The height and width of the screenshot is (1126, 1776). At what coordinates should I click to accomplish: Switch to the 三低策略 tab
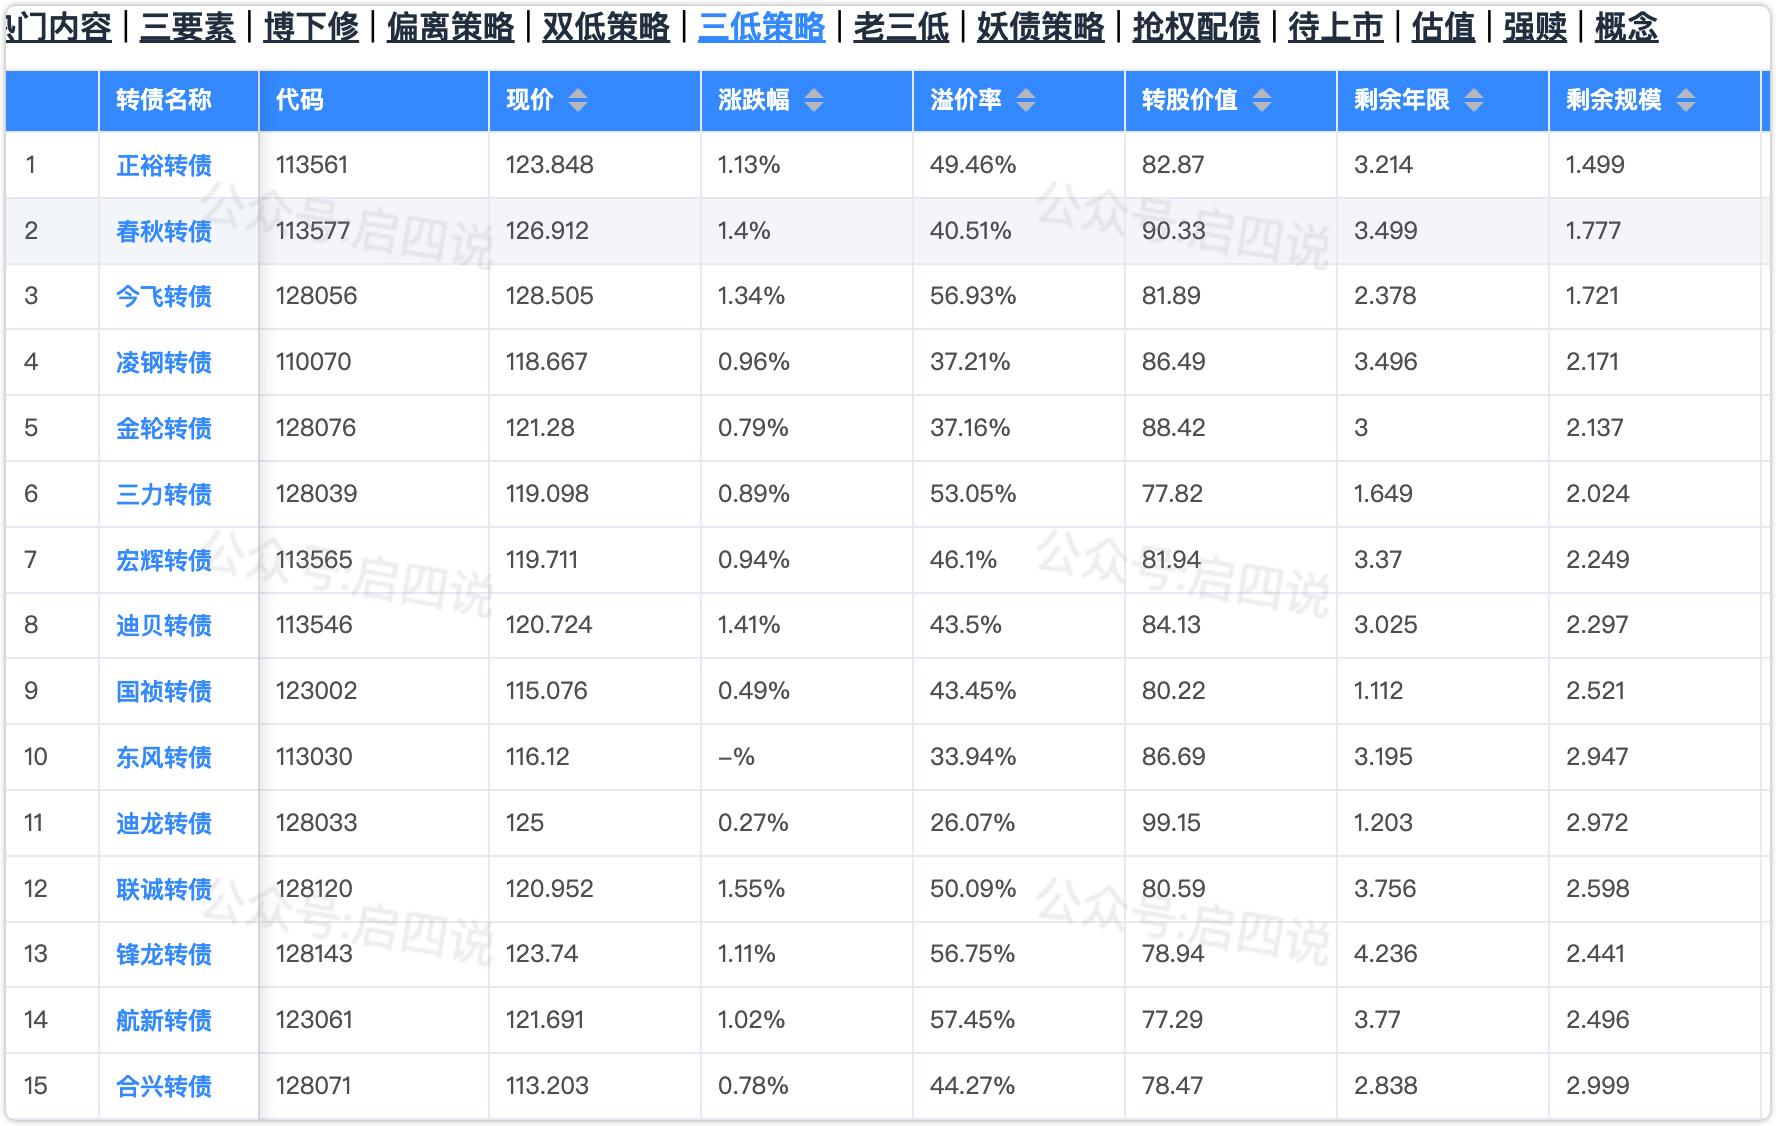[761, 27]
